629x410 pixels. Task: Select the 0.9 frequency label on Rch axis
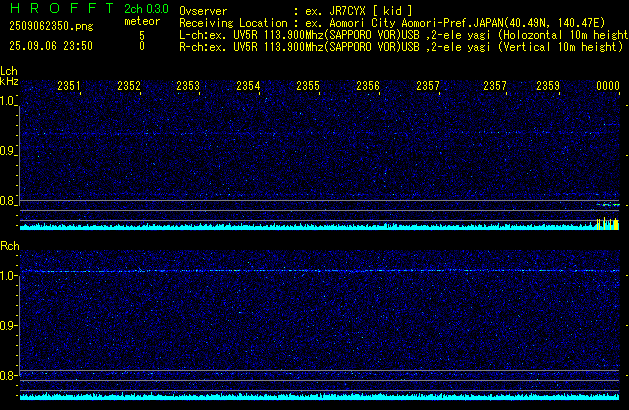click(x=7, y=326)
